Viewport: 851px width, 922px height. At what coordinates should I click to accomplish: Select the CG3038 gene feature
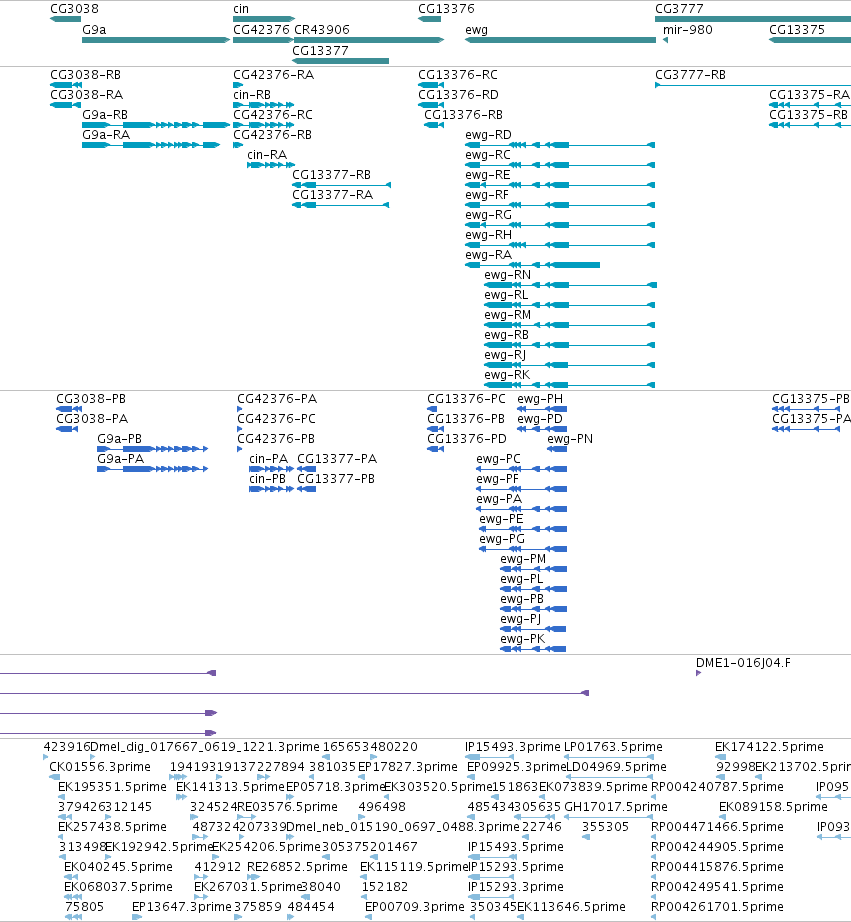[65, 19]
